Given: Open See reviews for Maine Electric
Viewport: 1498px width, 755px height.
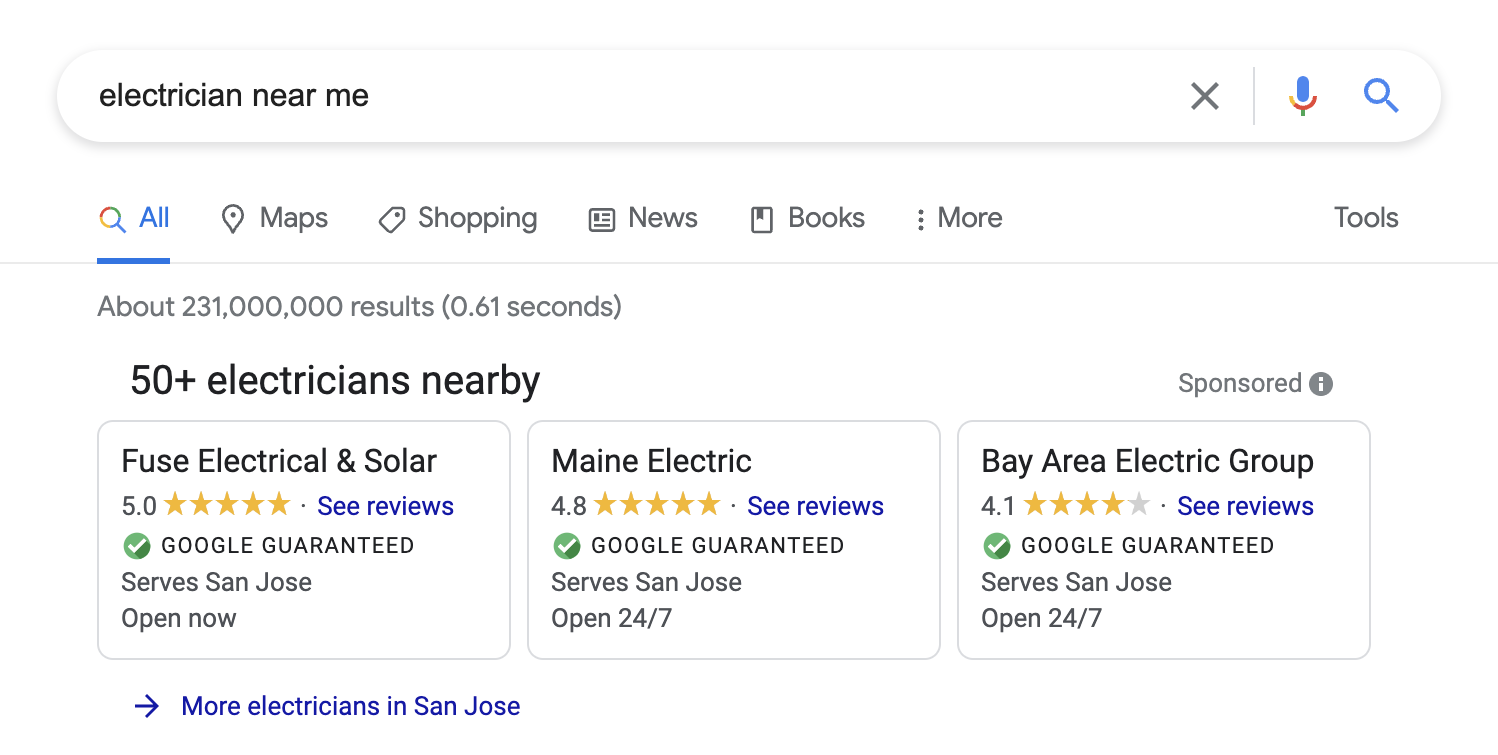Looking at the screenshot, I should (x=815, y=506).
